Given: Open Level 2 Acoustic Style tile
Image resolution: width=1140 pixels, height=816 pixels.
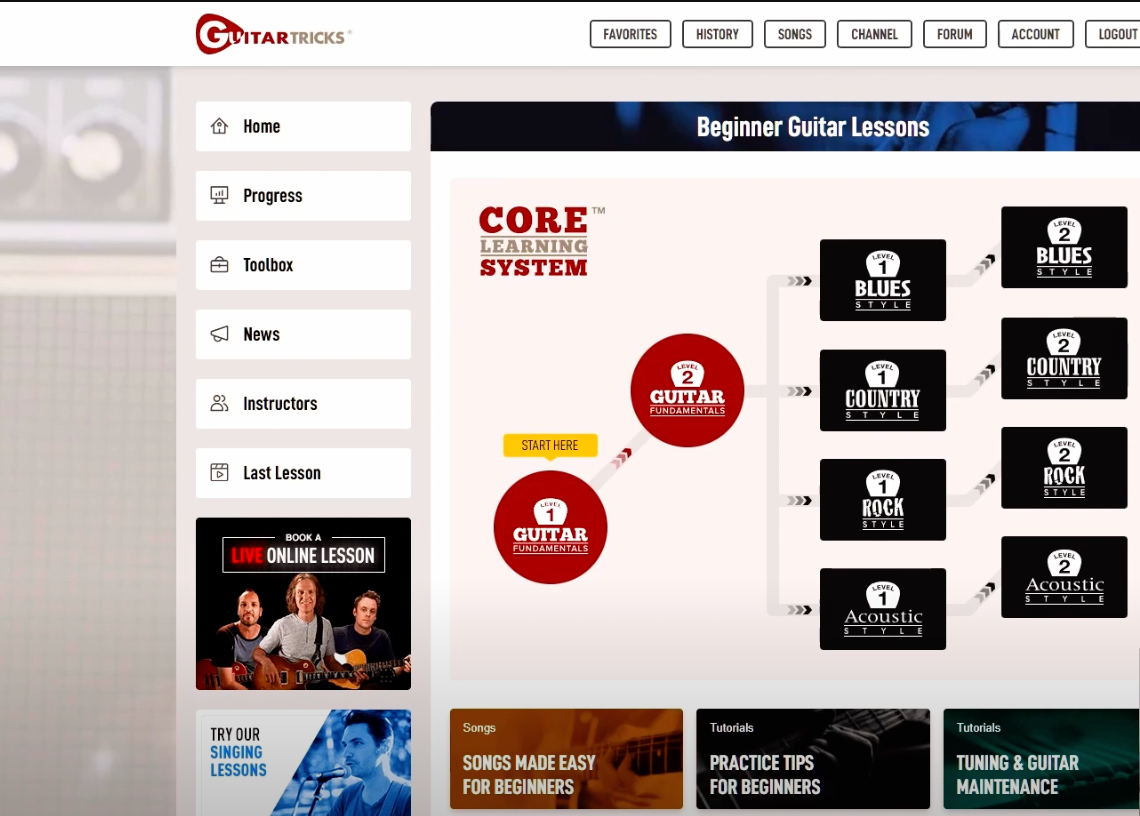Looking at the screenshot, I should pyautogui.click(x=1064, y=577).
